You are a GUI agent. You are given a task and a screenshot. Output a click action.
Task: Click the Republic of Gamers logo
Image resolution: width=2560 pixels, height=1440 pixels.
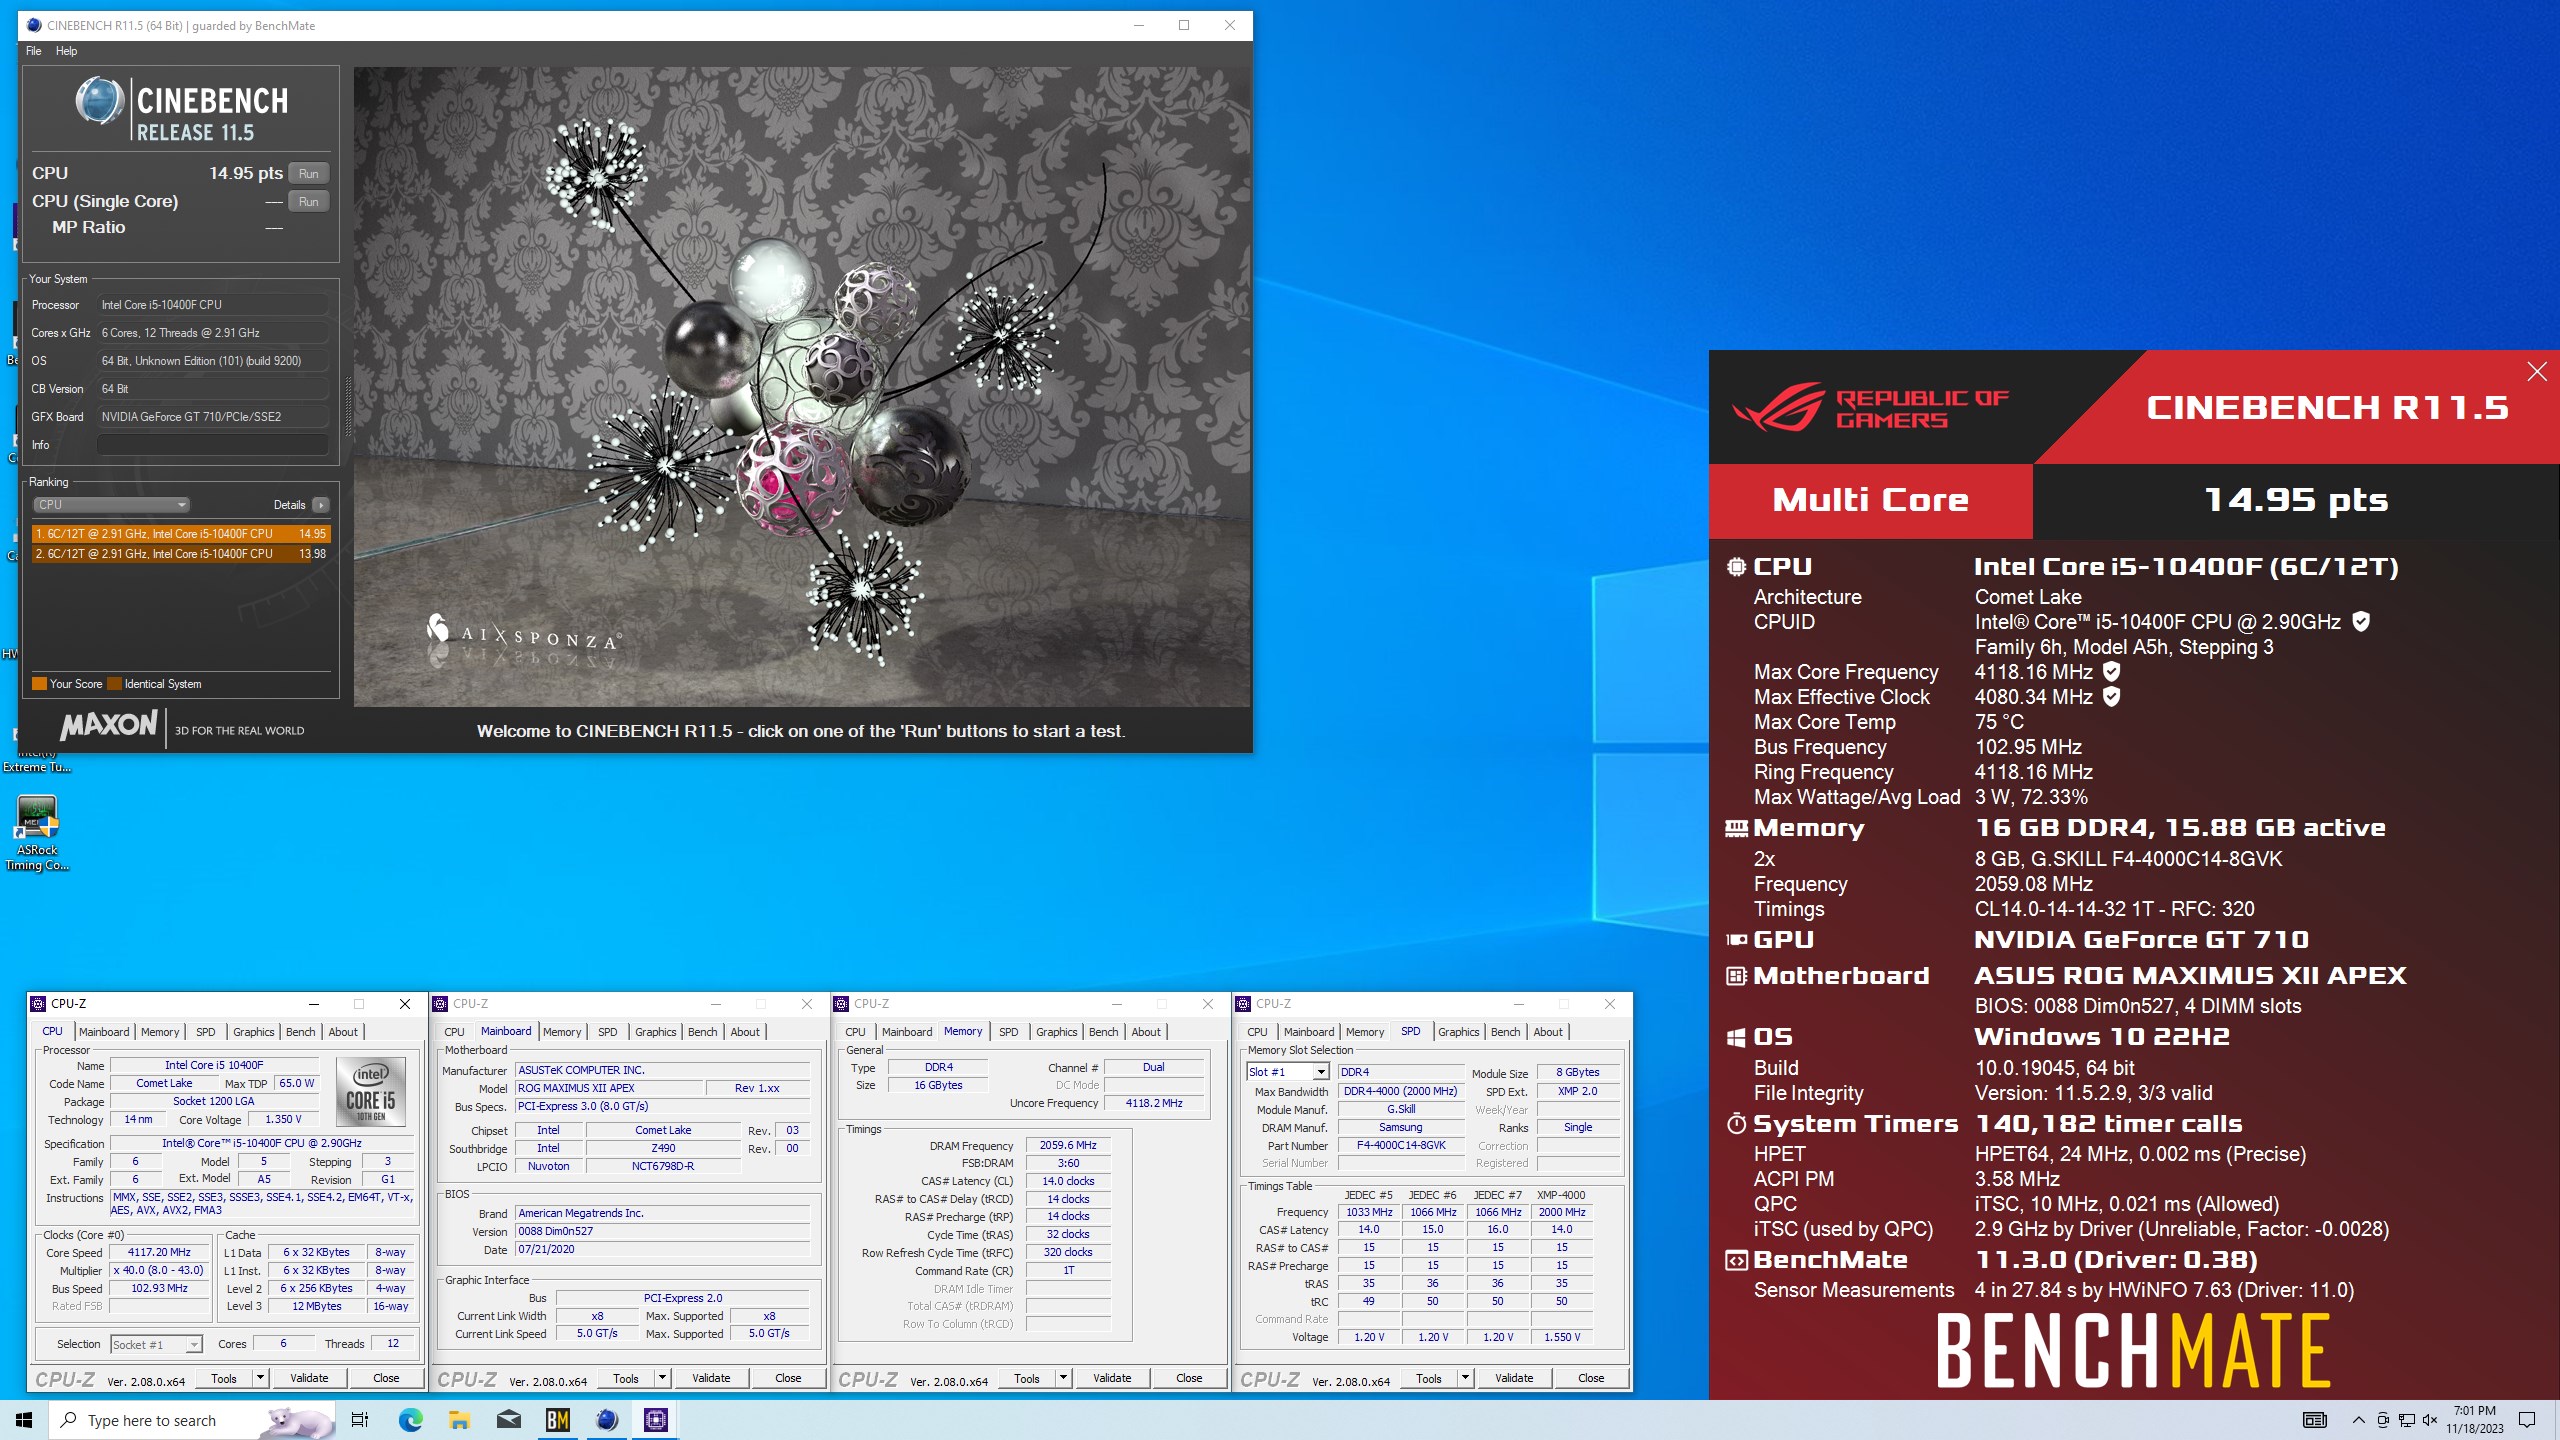tap(1871, 409)
